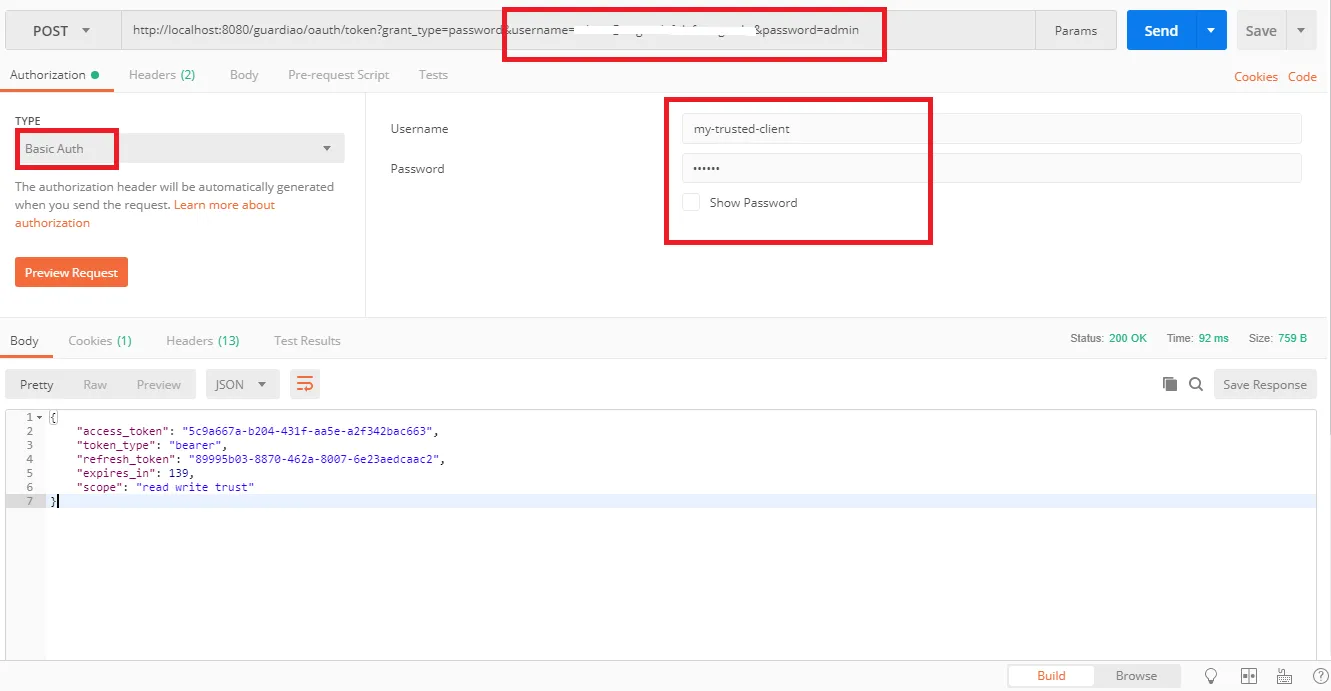This screenshot has width=1331, height=691.
Task: Click the Status 200 OK text
Action: 1108,338
